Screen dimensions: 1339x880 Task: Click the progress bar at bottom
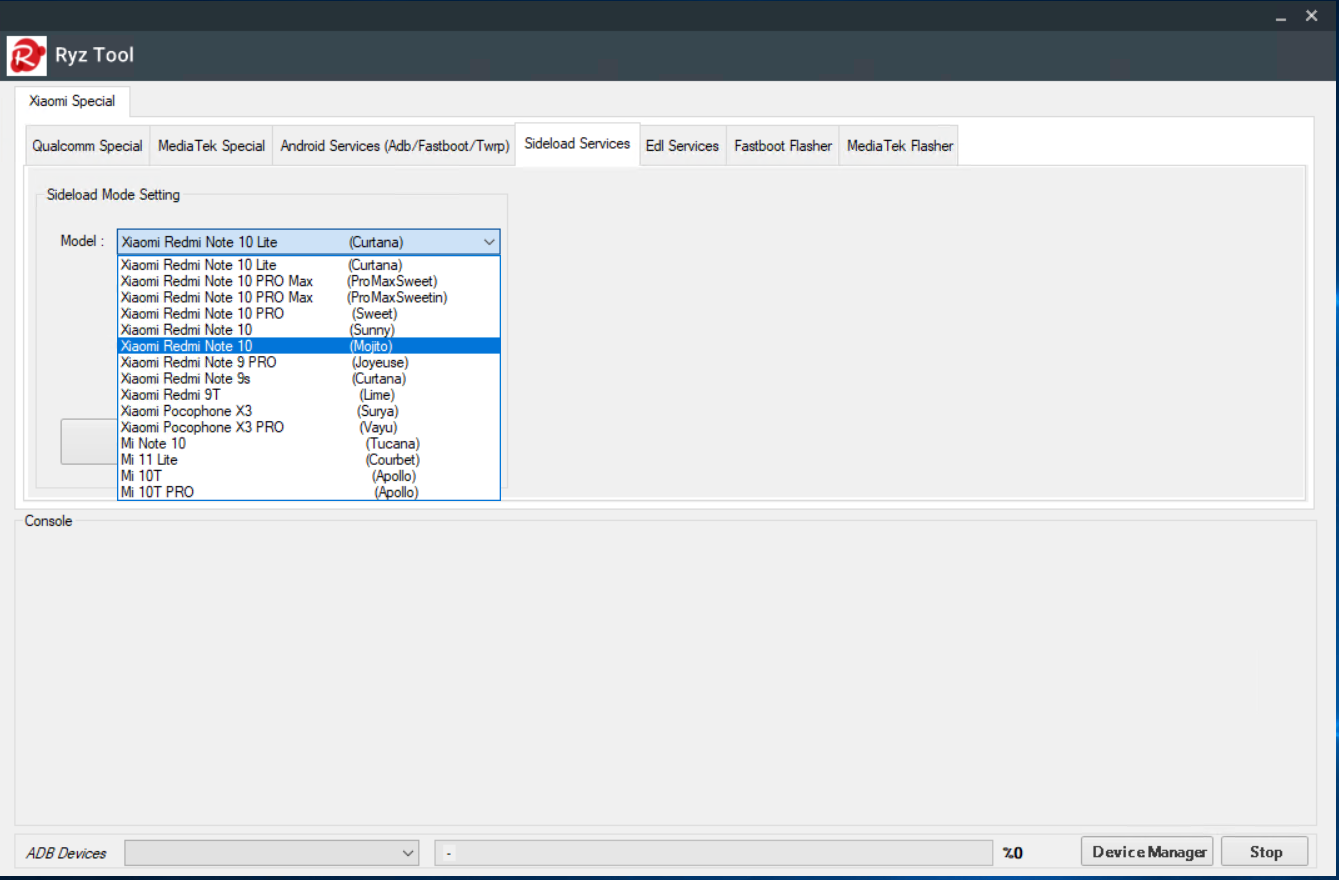pyautogui.click(x=714, y=853)
